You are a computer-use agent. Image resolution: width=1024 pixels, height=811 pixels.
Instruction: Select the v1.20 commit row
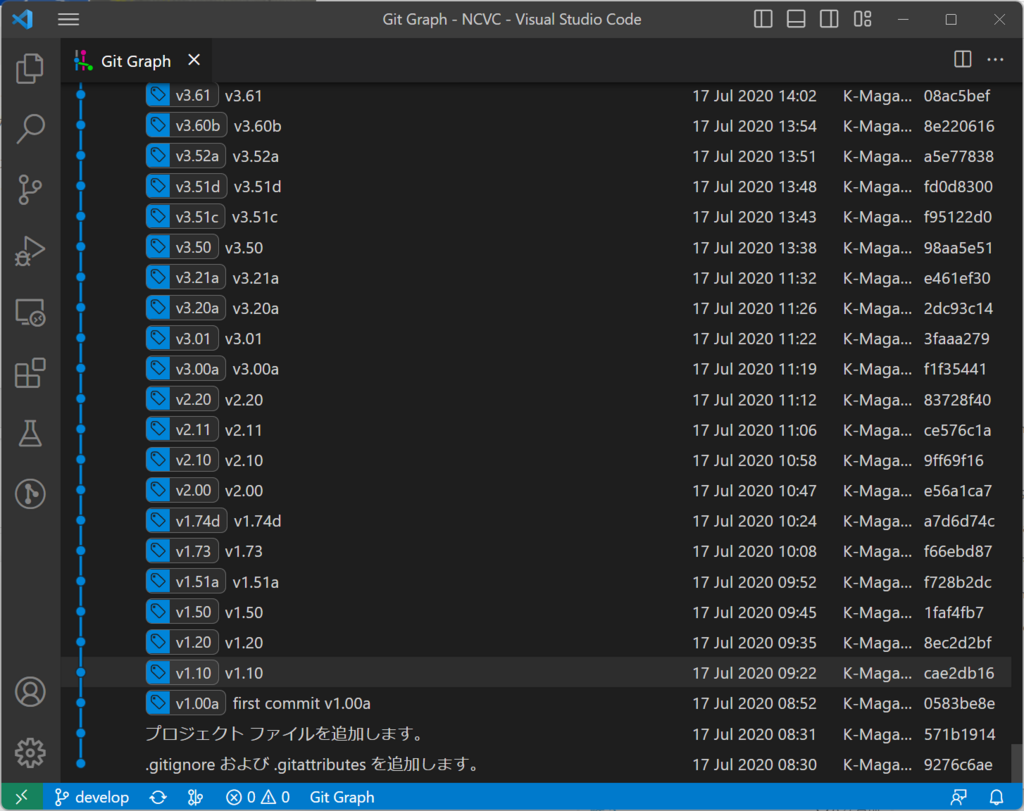[537, 643]
